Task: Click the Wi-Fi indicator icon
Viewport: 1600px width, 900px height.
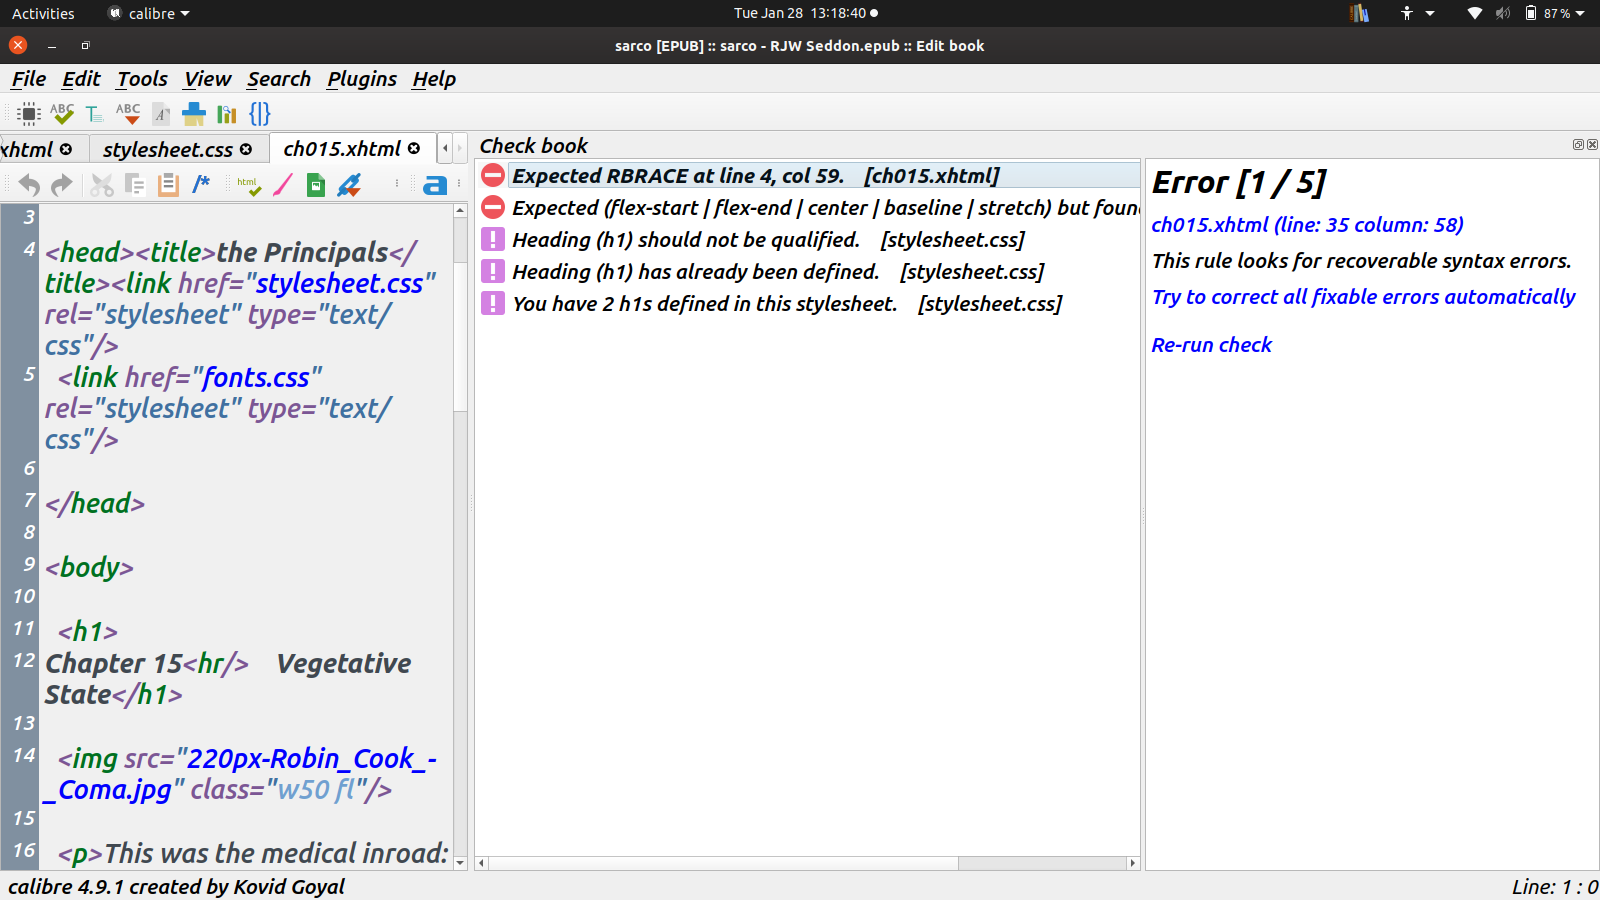Action: click(1475, 13)
